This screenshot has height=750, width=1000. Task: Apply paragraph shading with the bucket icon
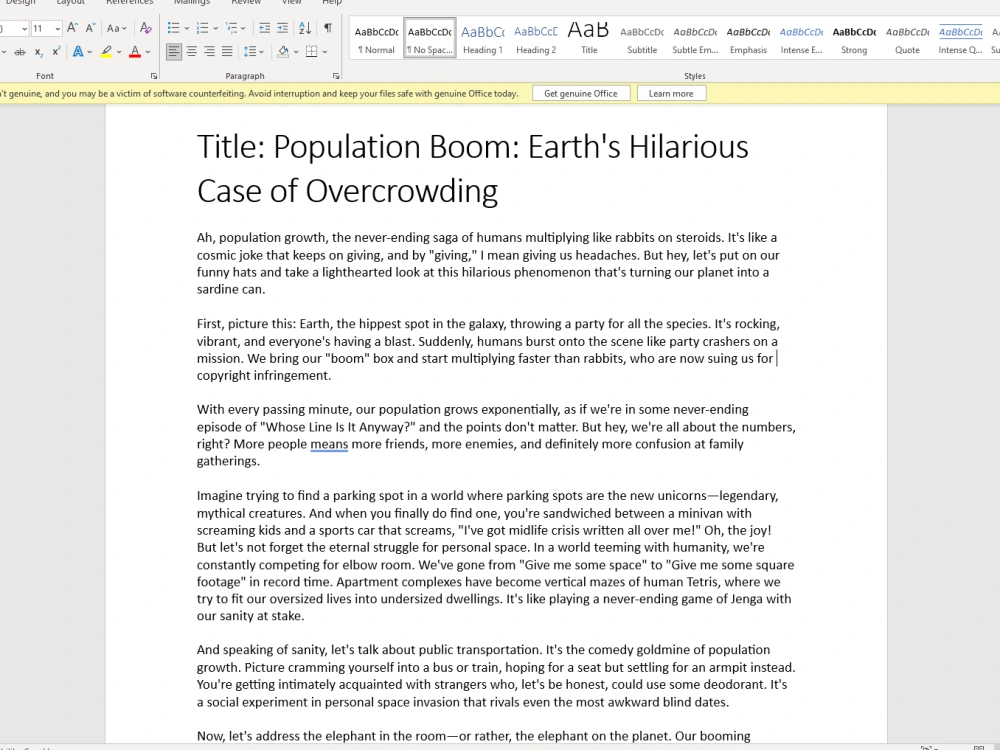(x=283, y=52)
